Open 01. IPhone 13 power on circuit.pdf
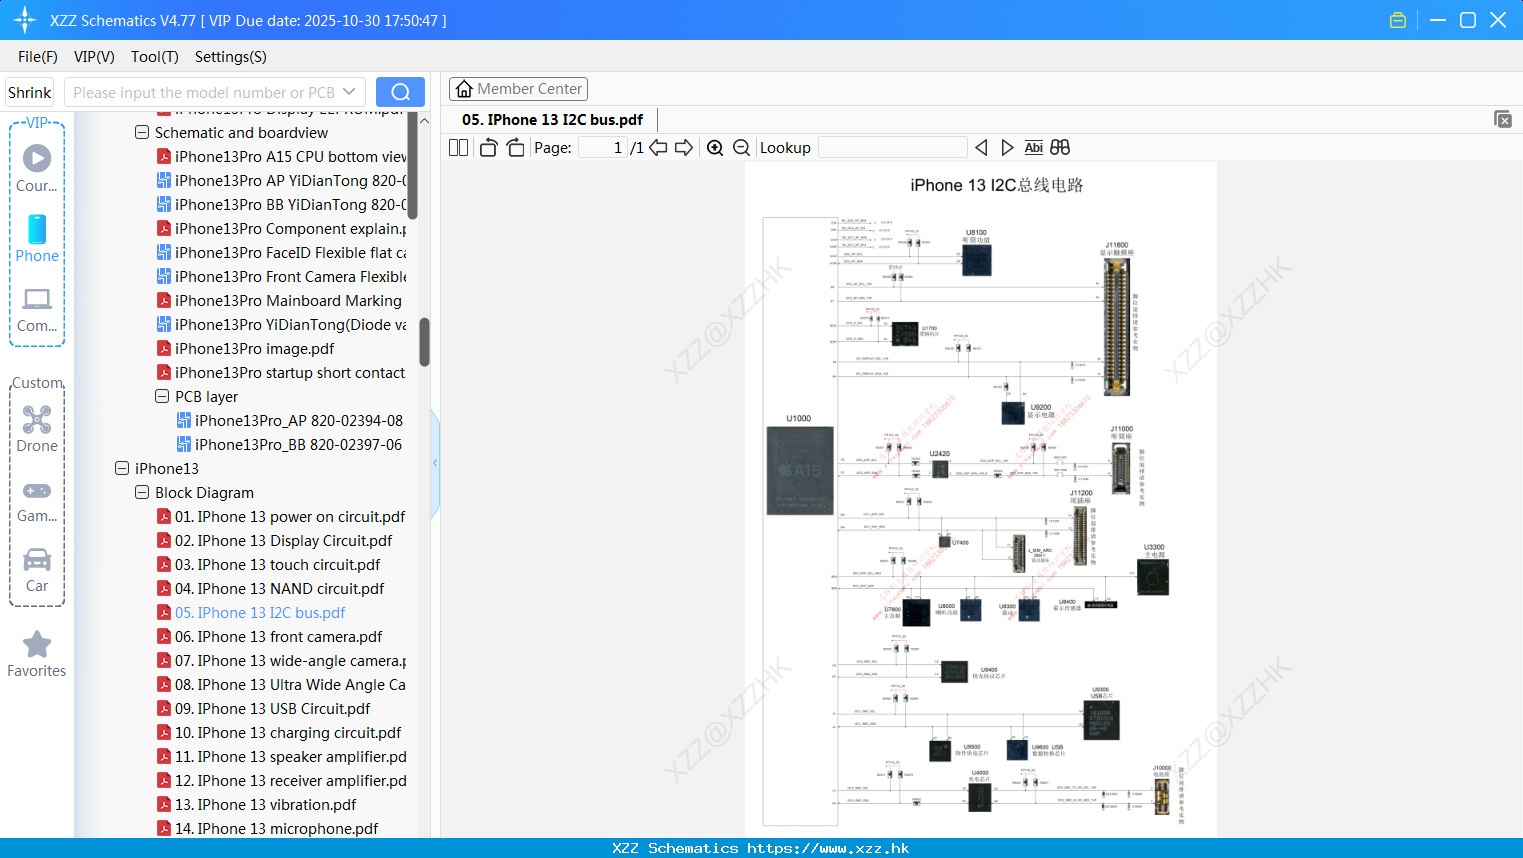The height and width of the screenshot is (858, 1523). tap(282, 516)
